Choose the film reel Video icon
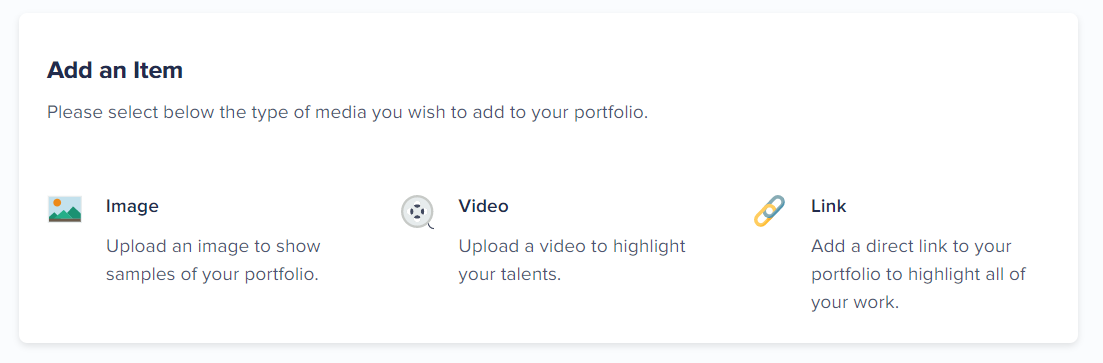The width and height of the screenshot is (1103, 363). [x=418, y=212]
